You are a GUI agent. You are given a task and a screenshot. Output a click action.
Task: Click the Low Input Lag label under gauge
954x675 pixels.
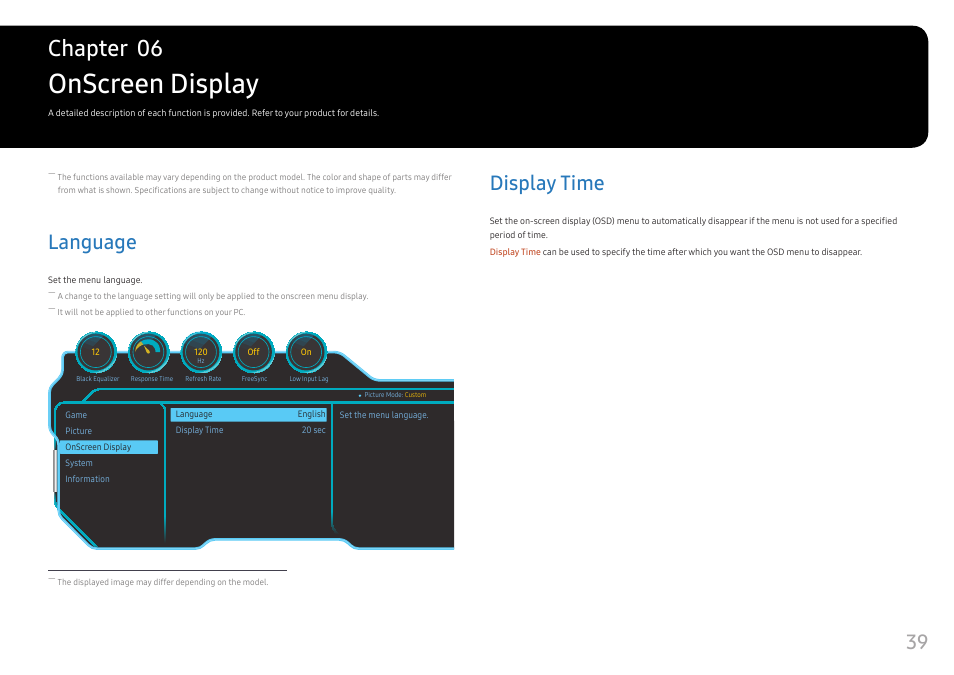(308, 379)
